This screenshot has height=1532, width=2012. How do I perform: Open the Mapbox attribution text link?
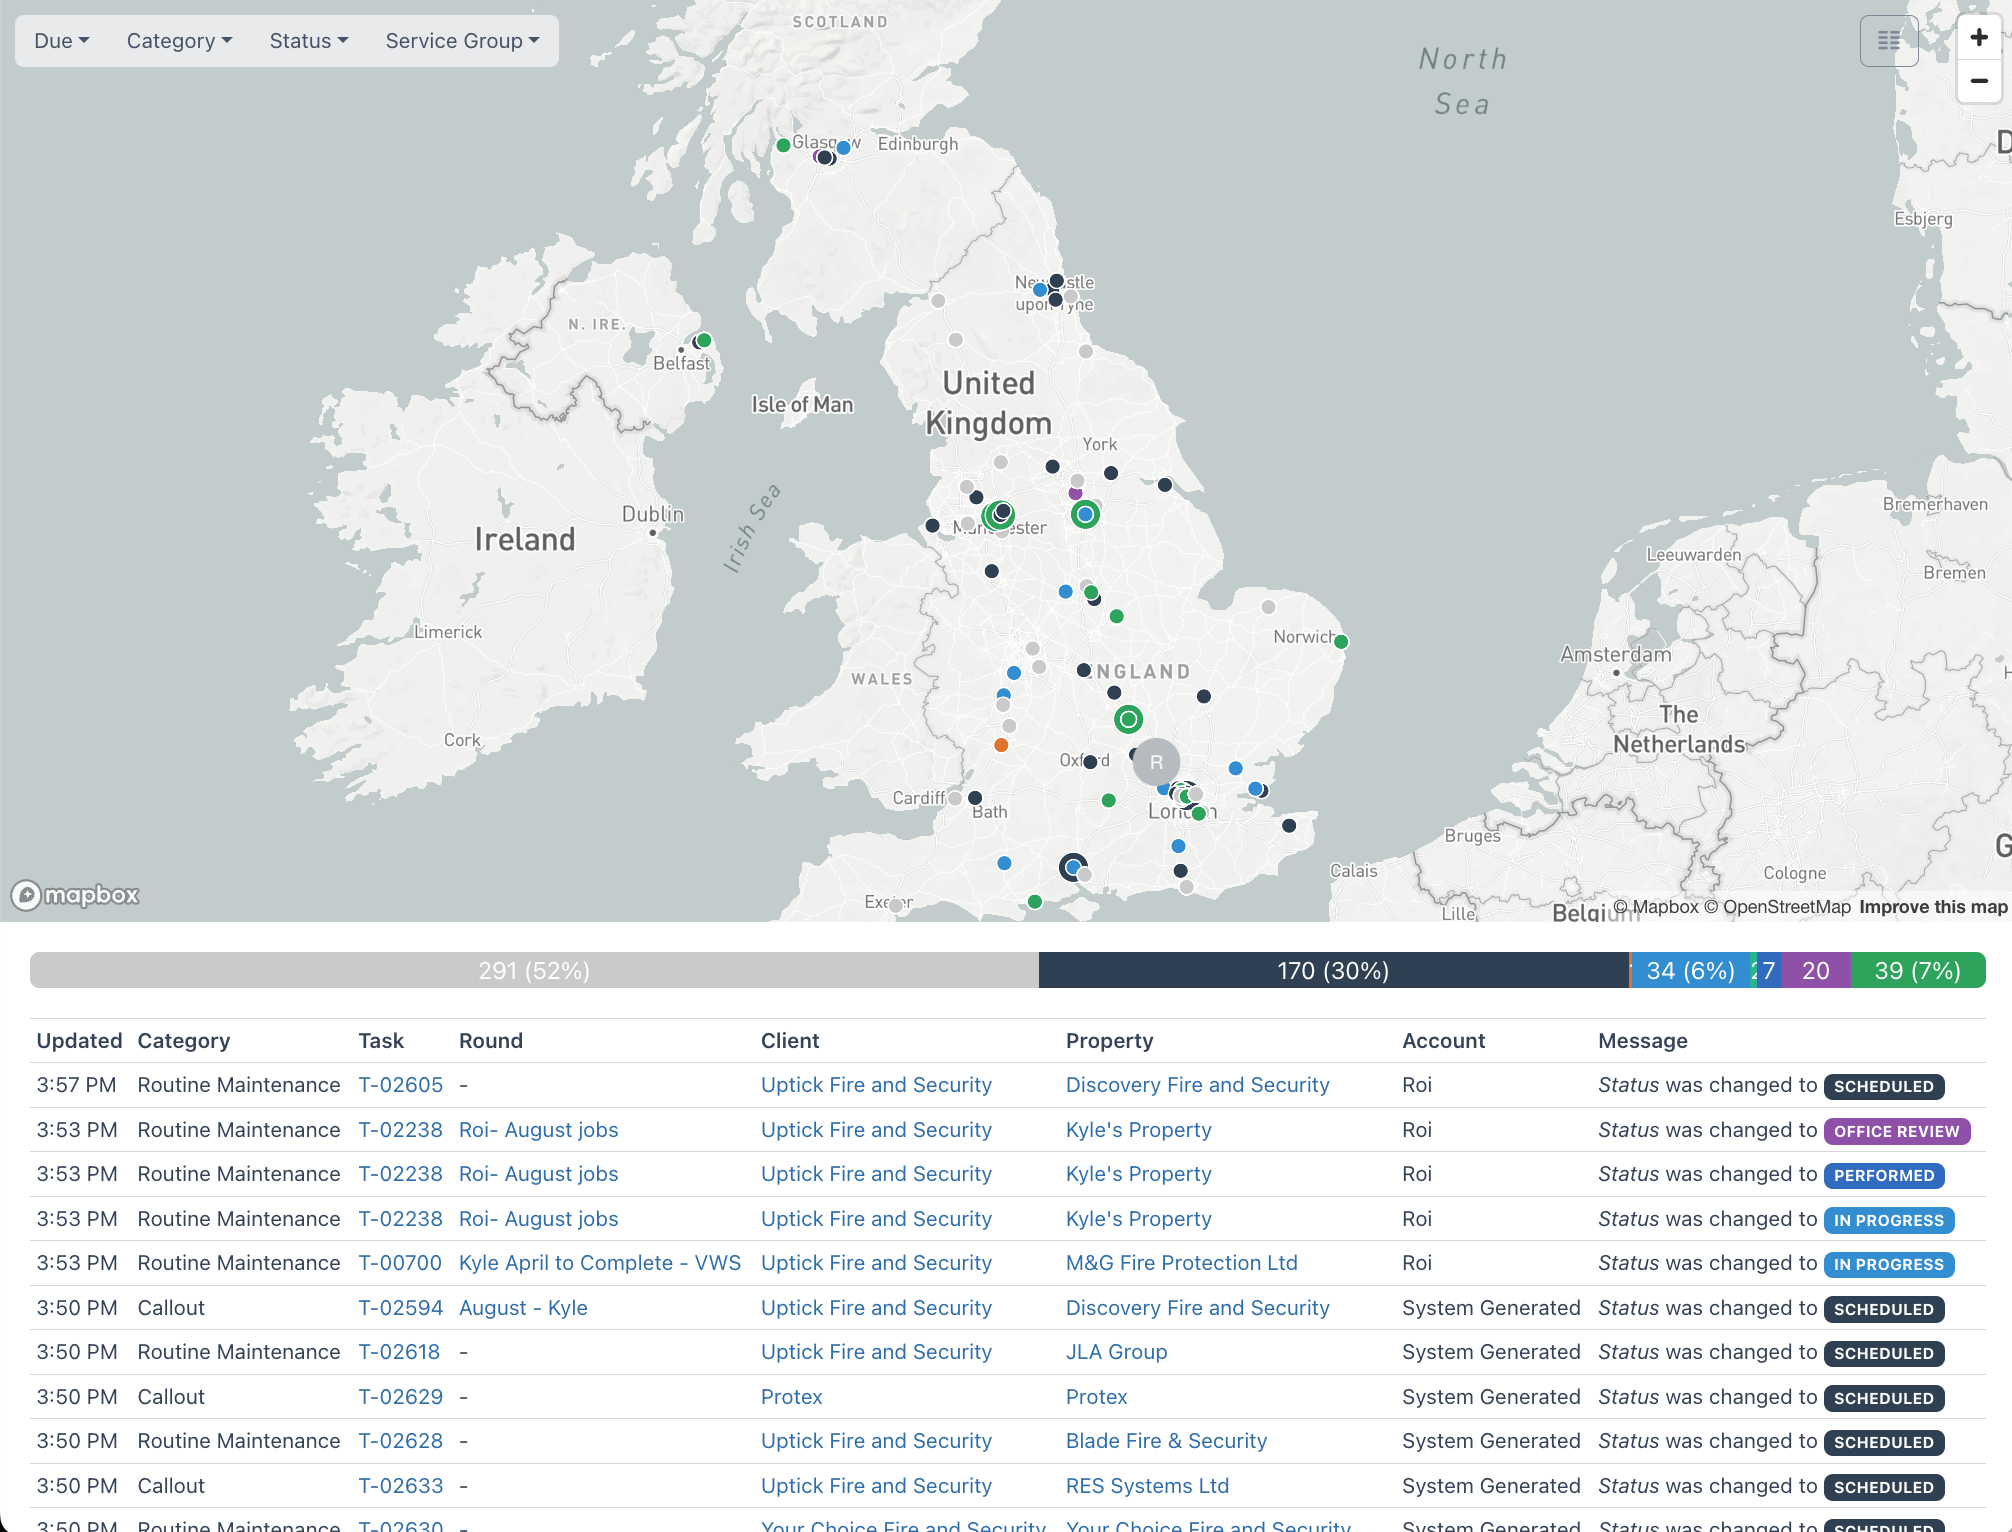[x=1656, y=907]
